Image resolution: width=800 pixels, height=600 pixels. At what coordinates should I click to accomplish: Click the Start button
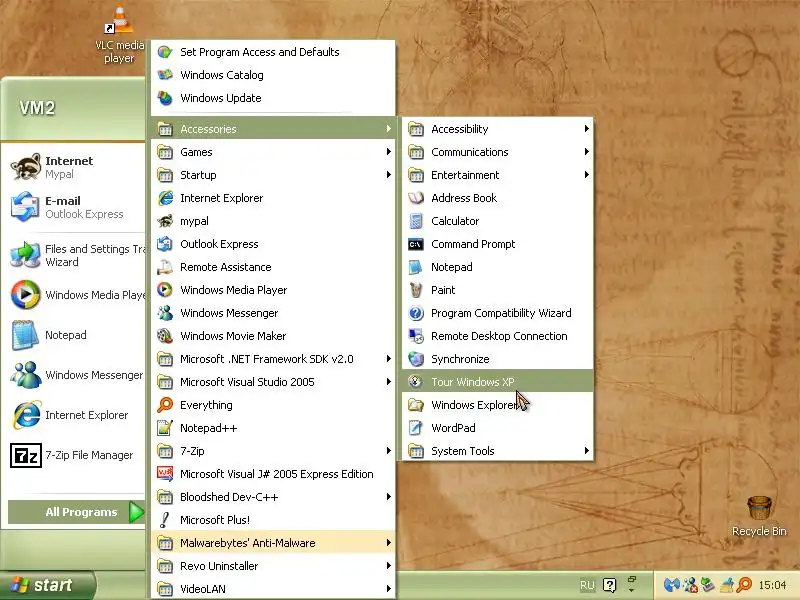coord(47,585)
